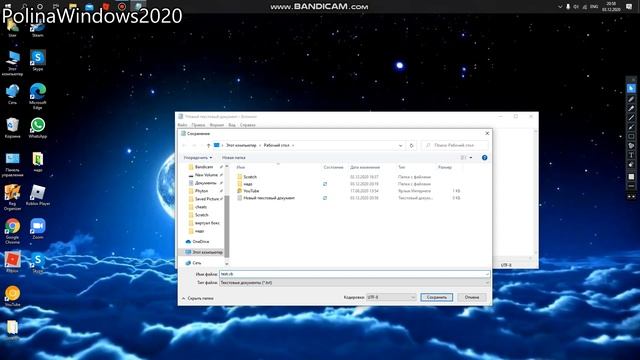Select the Recycle Bin desktop icon
The width and height of the screenshot is (640, 360).
click(12, 128)
